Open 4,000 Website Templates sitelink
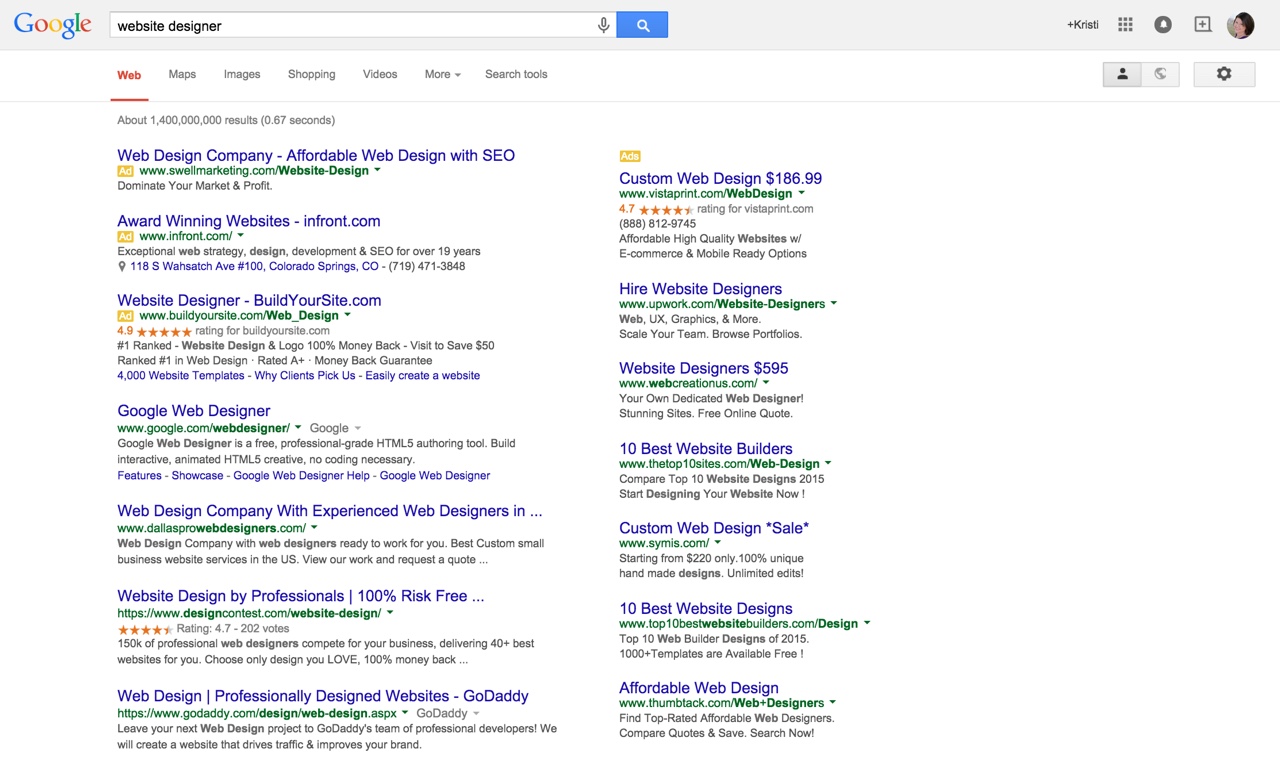The image size is (1280, 760). click(181, 376)
